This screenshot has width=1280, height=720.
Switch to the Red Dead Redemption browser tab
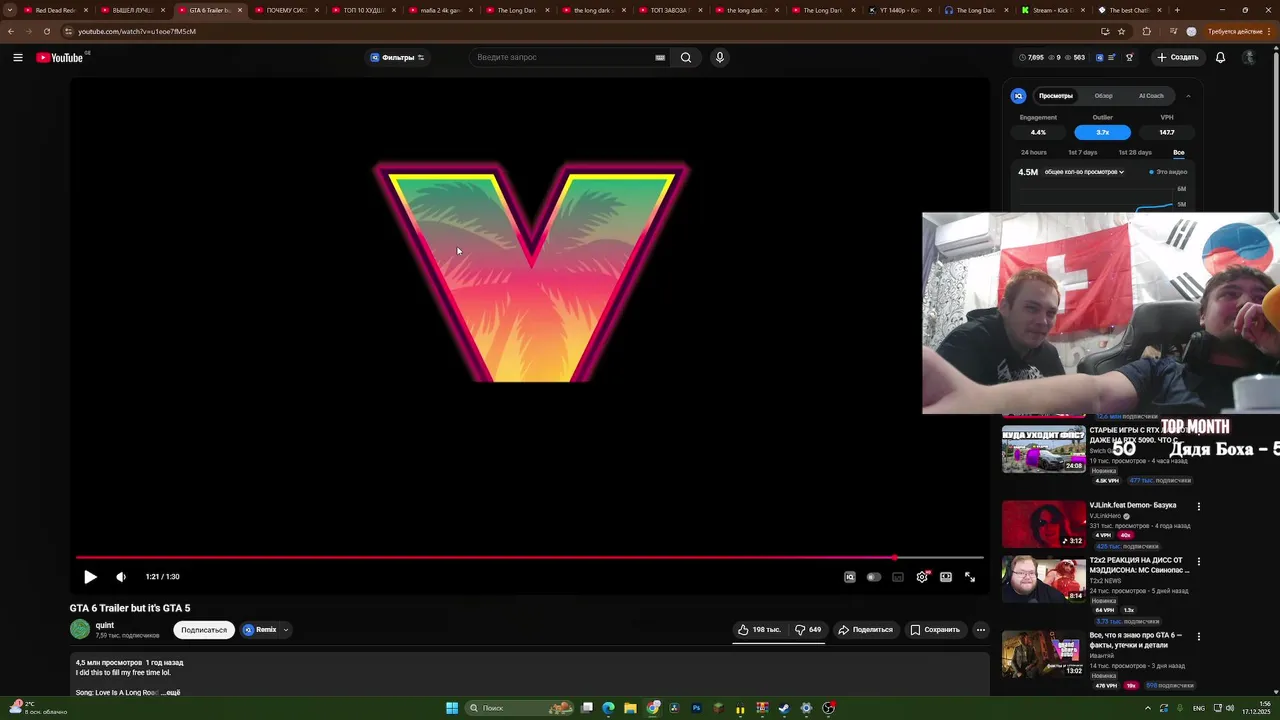coord(55,10)
